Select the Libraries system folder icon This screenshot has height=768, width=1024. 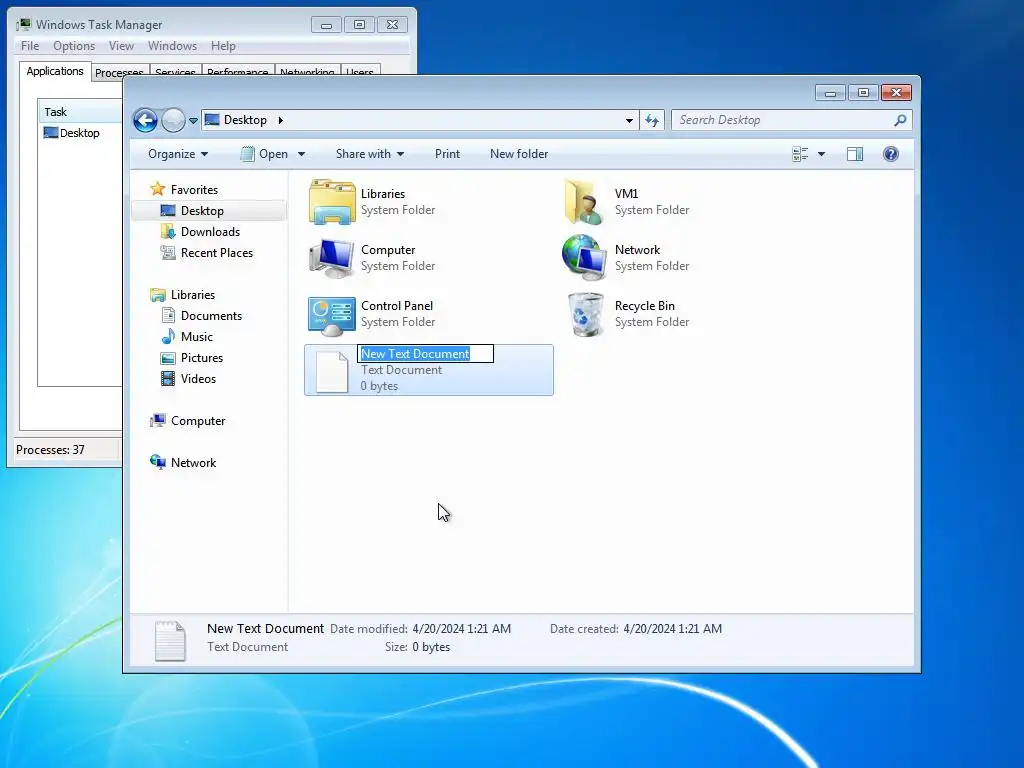coord(332,202)
